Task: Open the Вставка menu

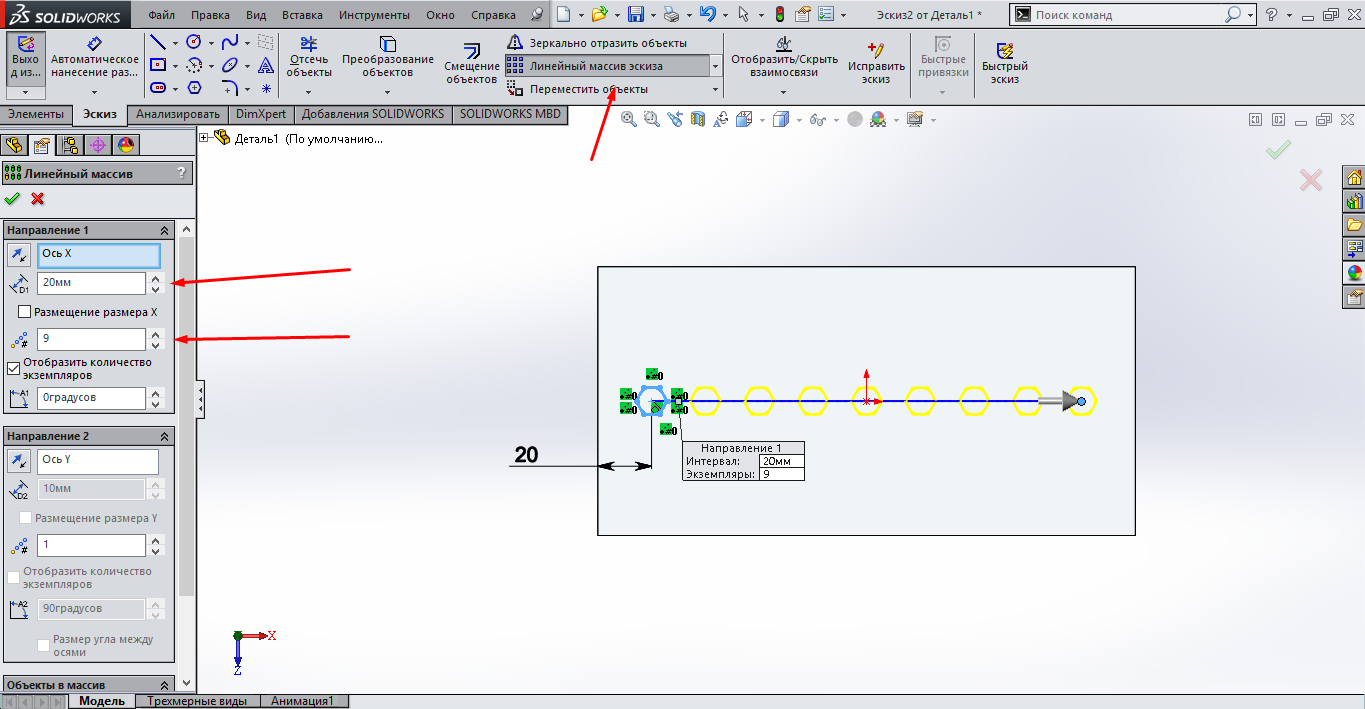Action: pyautogui.click(x=302, y=15)
